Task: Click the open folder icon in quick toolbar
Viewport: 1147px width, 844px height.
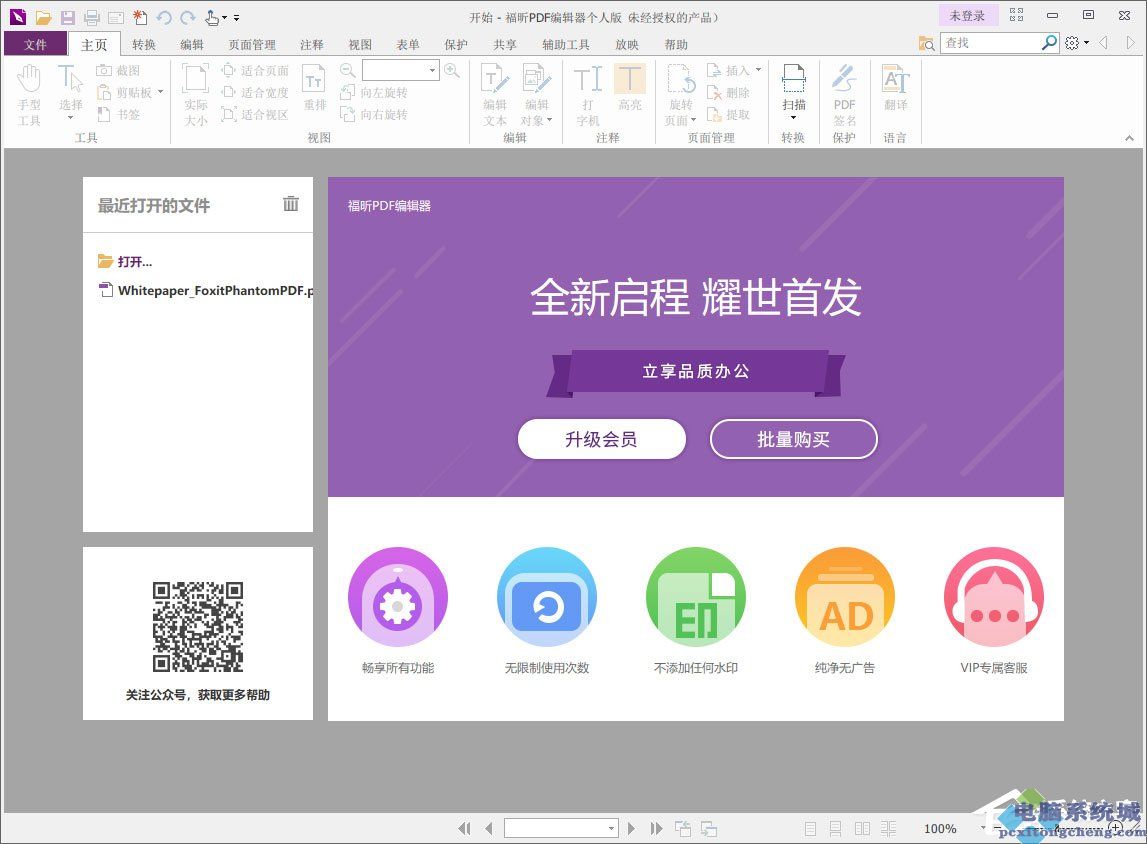Action: coord(43,18)
